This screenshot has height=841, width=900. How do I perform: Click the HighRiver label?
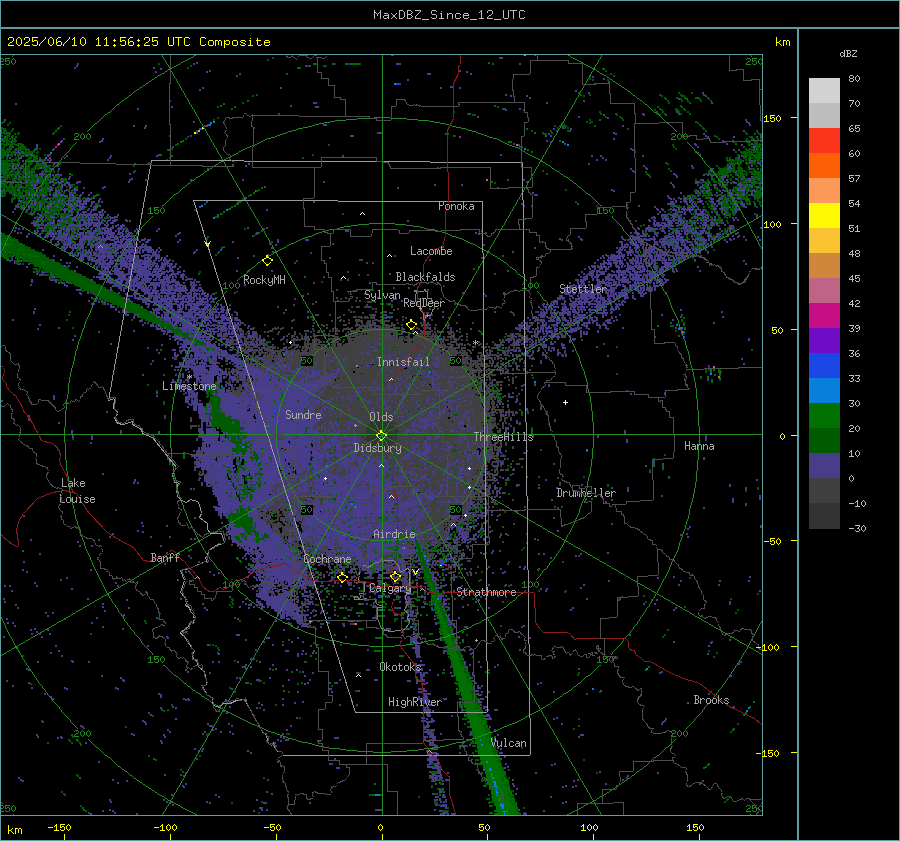pyautogui.click(x=415, y=702)
